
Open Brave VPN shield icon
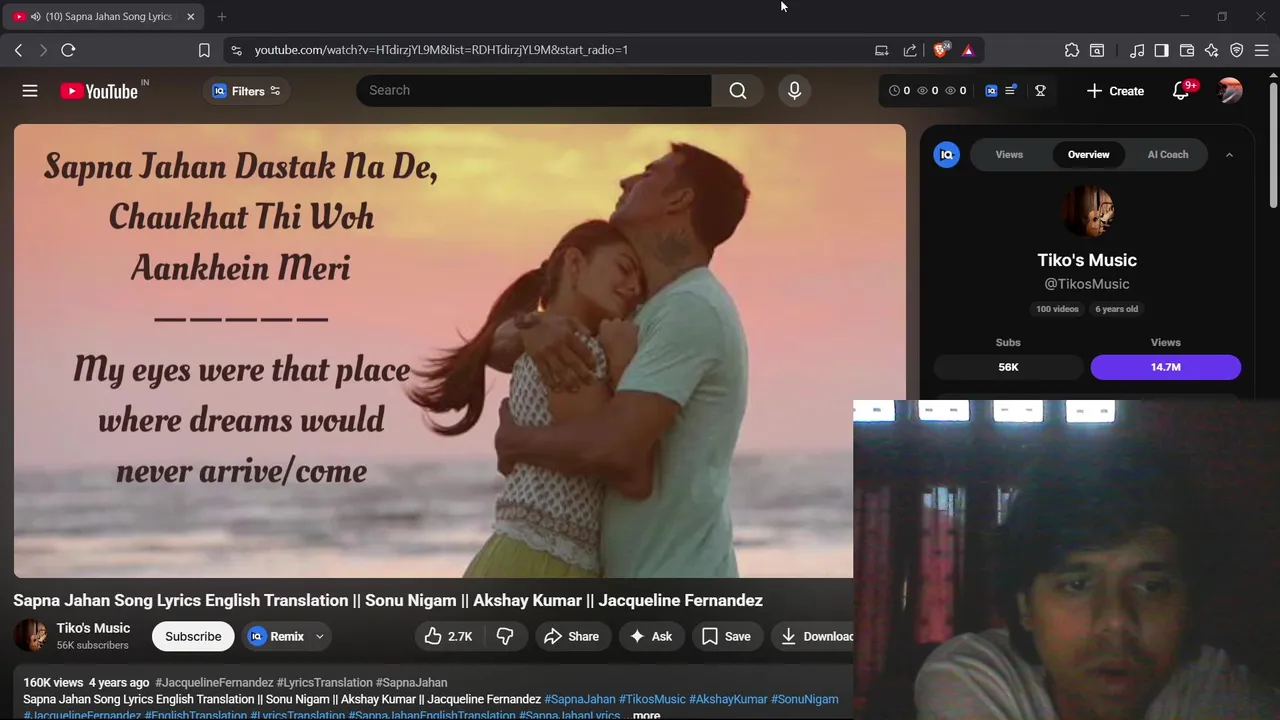pos(1237,50)
